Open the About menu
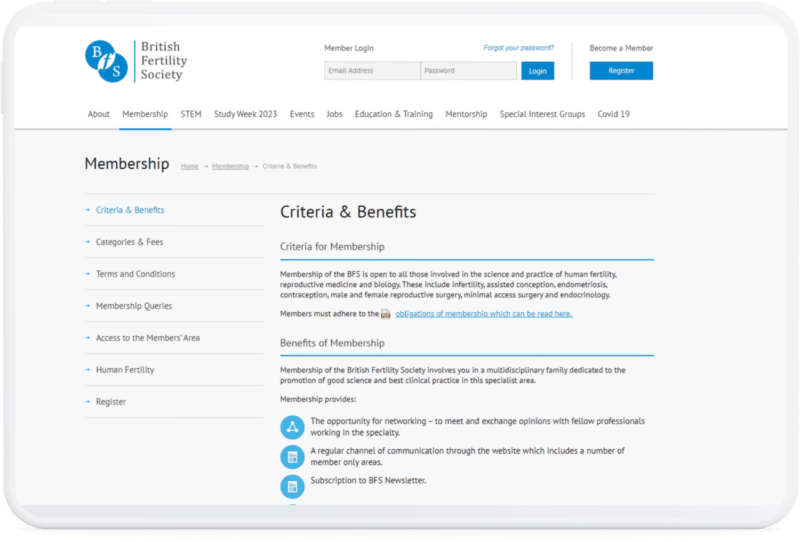The width and height of the screenshot is (800, 542). pyautogui.click(x=98, y=114)
